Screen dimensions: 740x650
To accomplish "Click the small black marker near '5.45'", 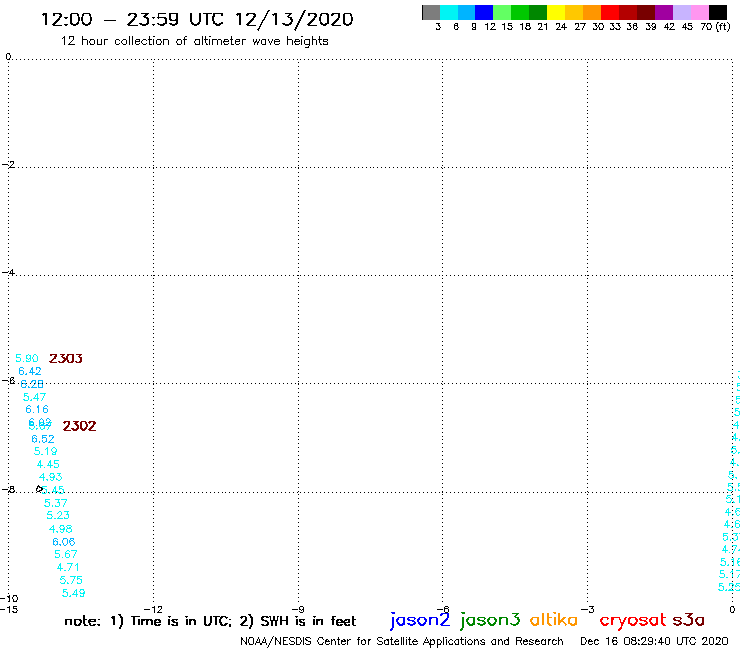I will (x=39, y=489).
